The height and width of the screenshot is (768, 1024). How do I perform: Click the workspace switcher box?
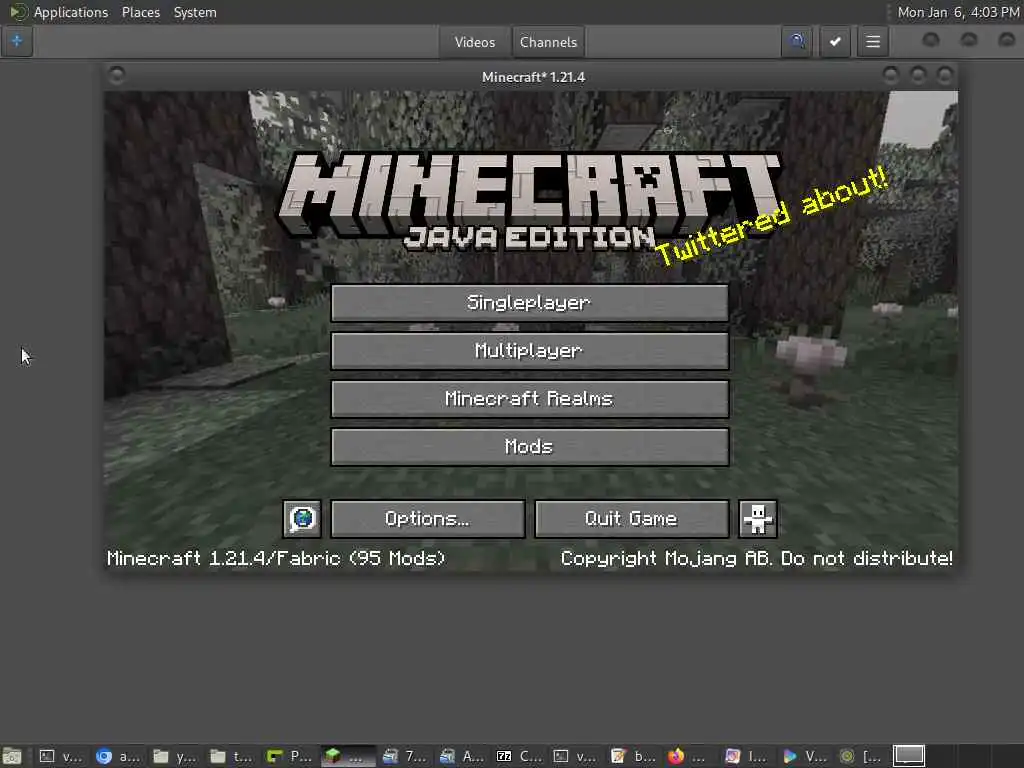[x=908, y=756]
